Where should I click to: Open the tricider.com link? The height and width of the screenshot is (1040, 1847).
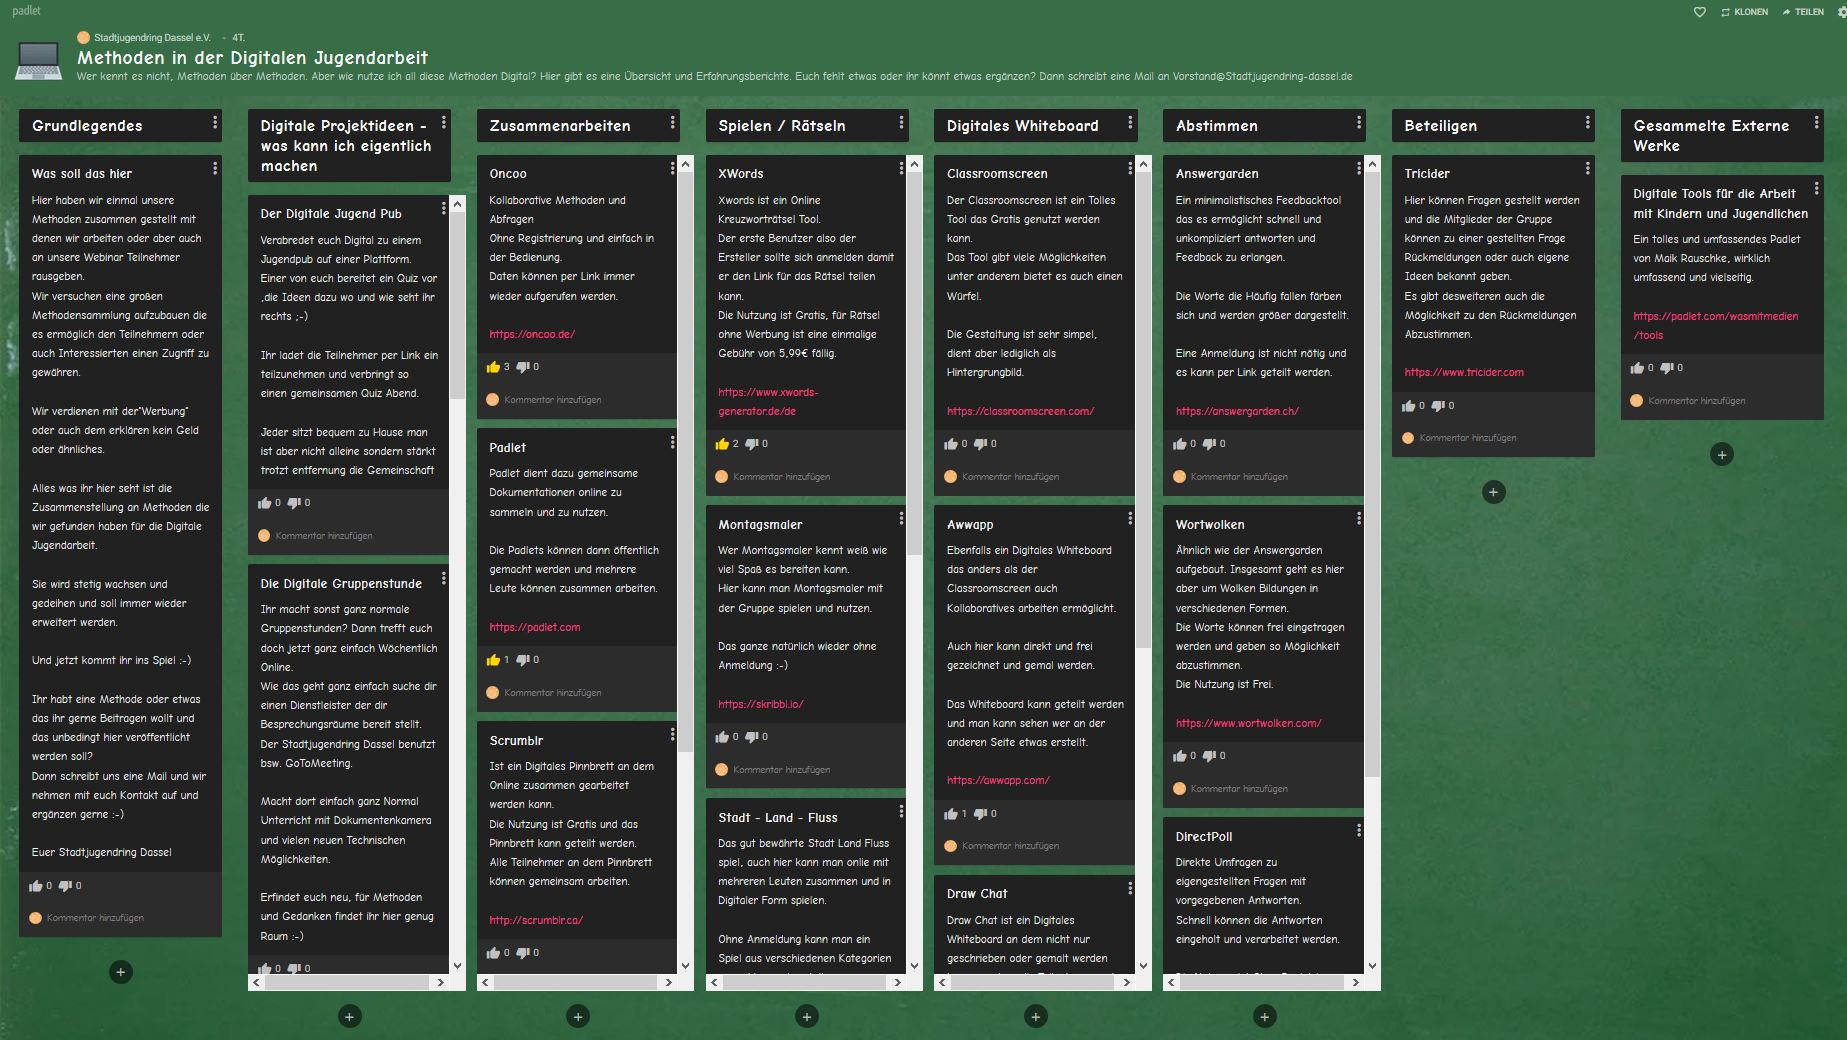tap(1464, 372)
